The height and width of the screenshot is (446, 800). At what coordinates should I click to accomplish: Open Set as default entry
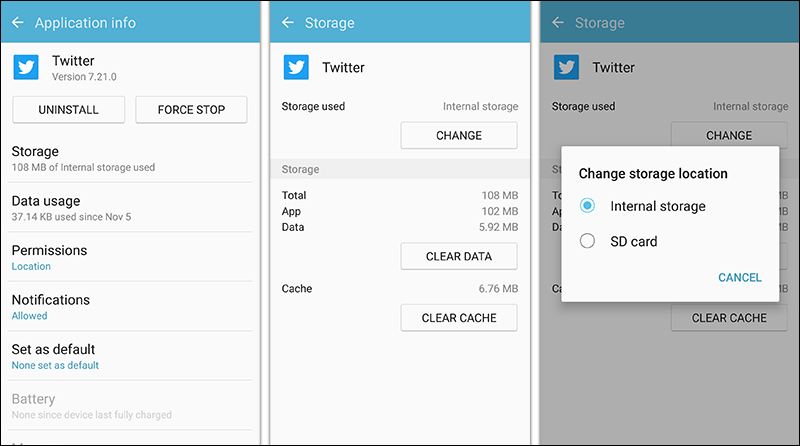pos(130,357)
